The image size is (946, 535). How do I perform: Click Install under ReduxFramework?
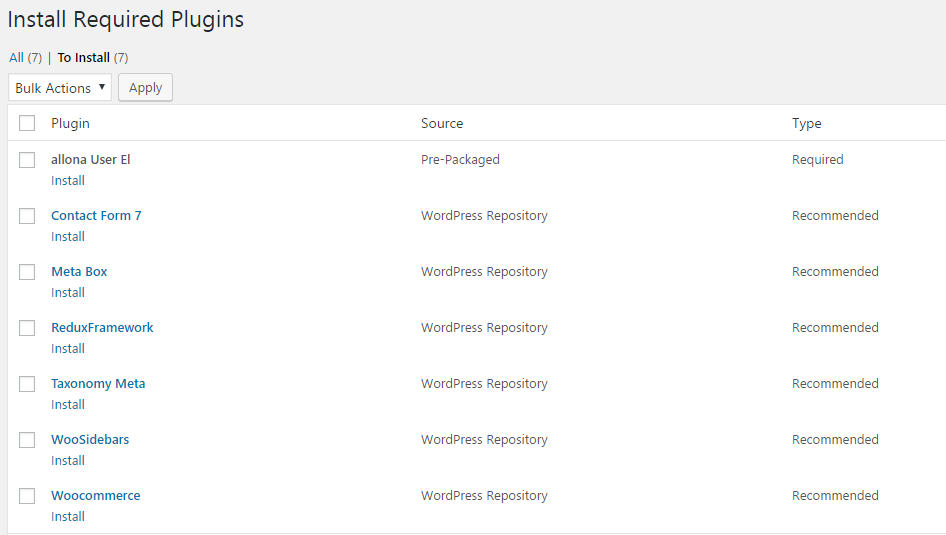coord(68,349)
